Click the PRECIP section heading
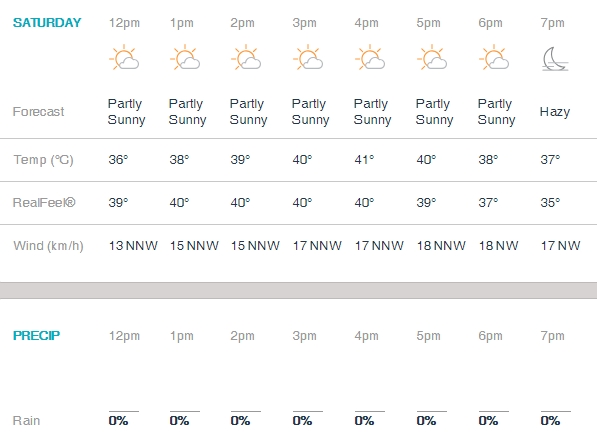The image size is (597, 441). pyautogui.click(x=37, y=336)
